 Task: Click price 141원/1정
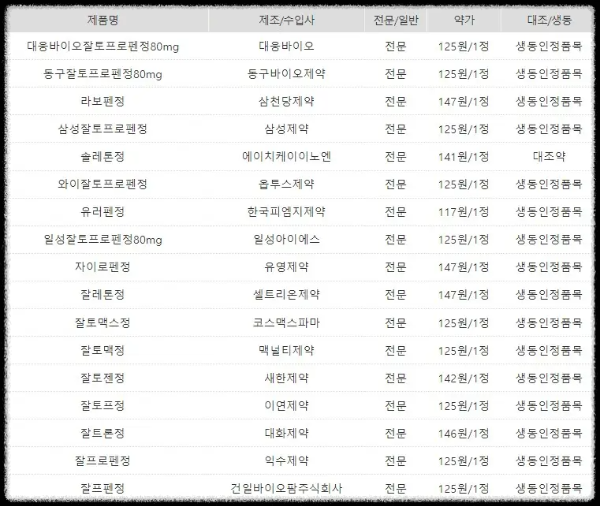click(x=464, y=157)
